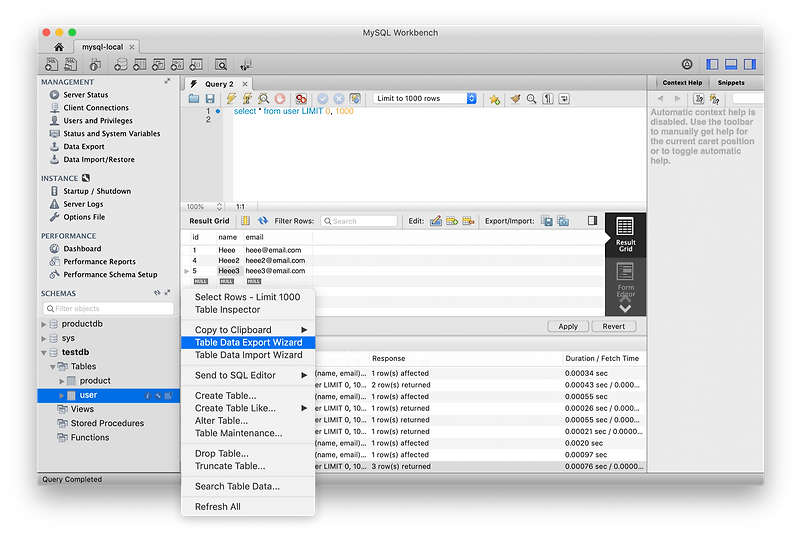Stop query execution hand icon
Image resolution: width=800 pixels, height=533 pixels.
pyautogui.click(x=280, y=98)
